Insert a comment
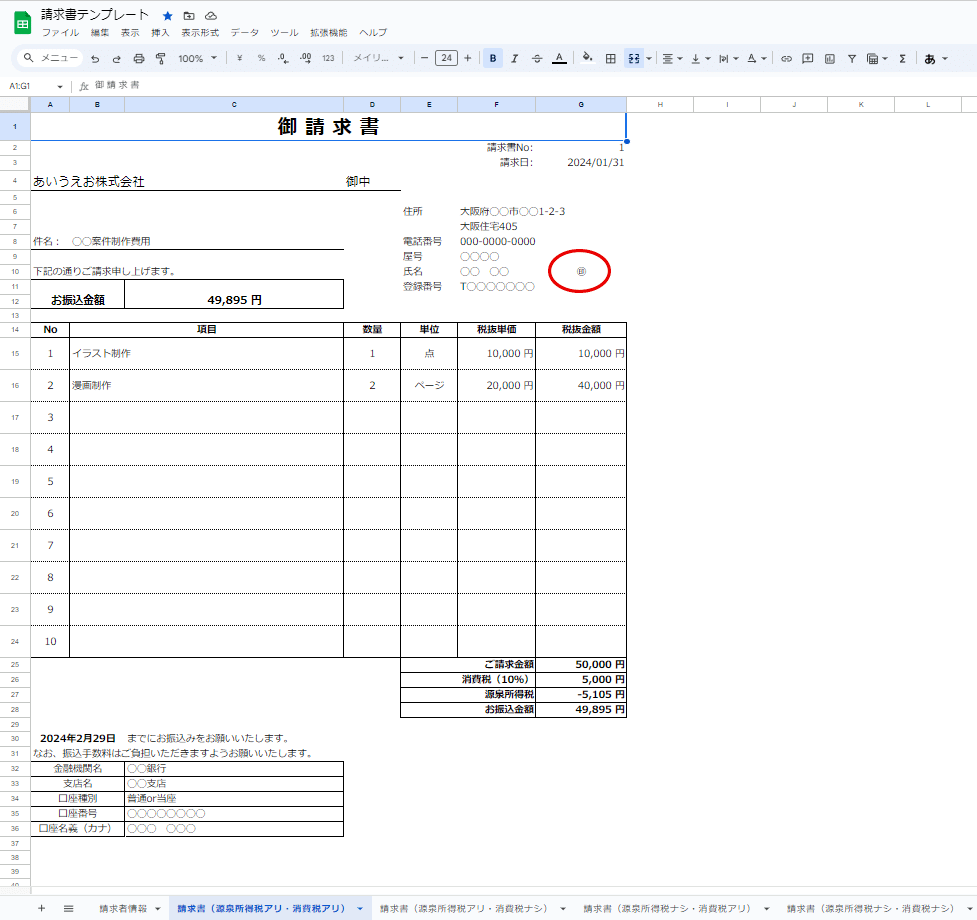The image size is (977, 920). 806,59
